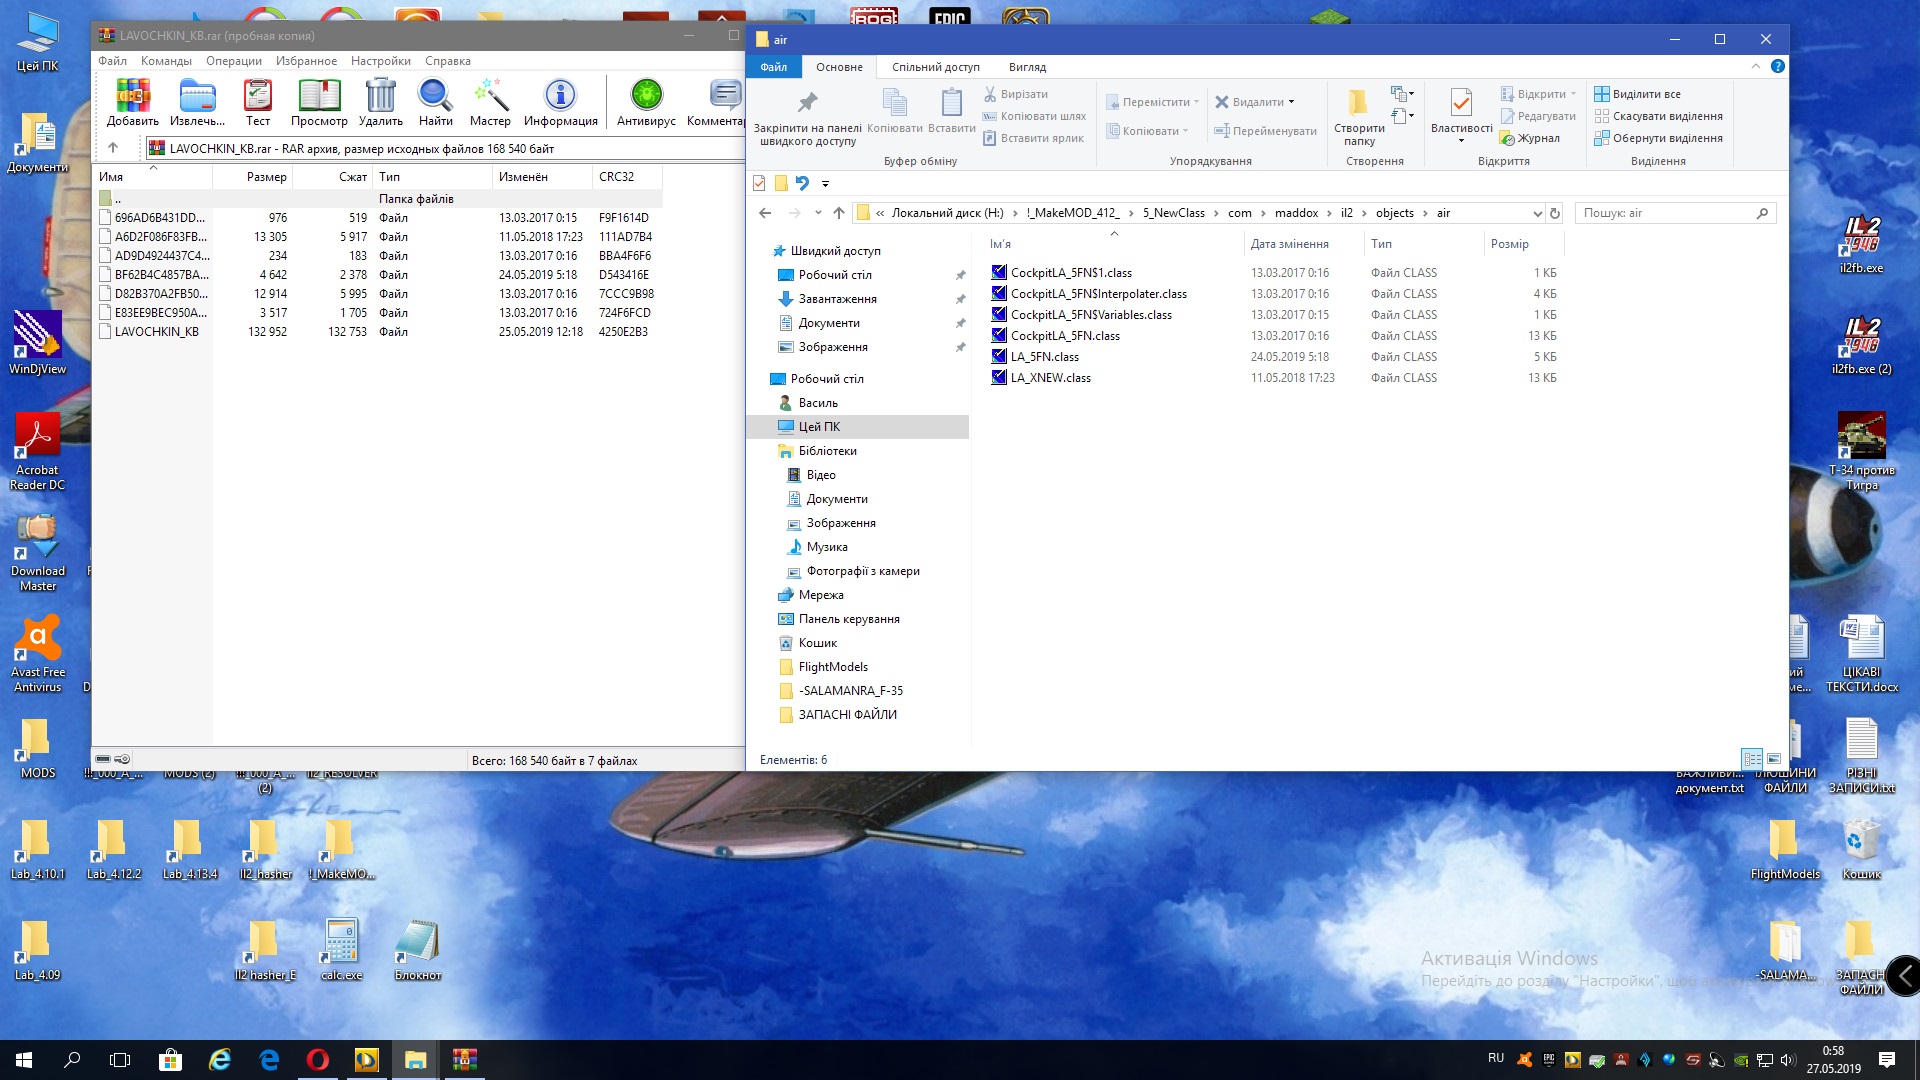Click WinRAR Delete files icon
Viewport: 1920px width, 1080px height.
(x=380, y=97)
